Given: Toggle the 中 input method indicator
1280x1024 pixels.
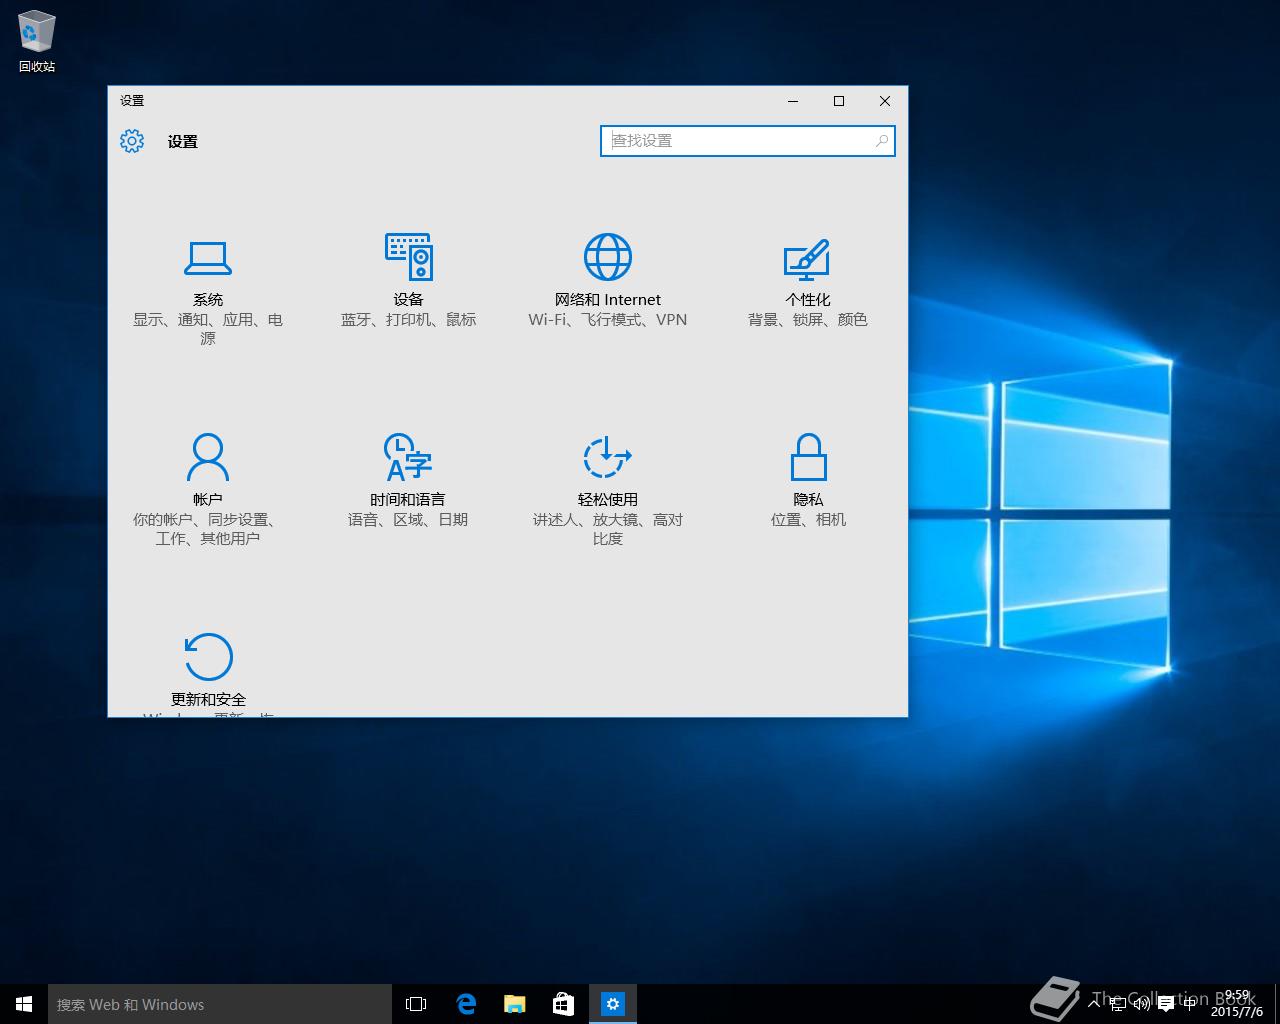Looking at the screenshot, I should tap(1189, 1004).
